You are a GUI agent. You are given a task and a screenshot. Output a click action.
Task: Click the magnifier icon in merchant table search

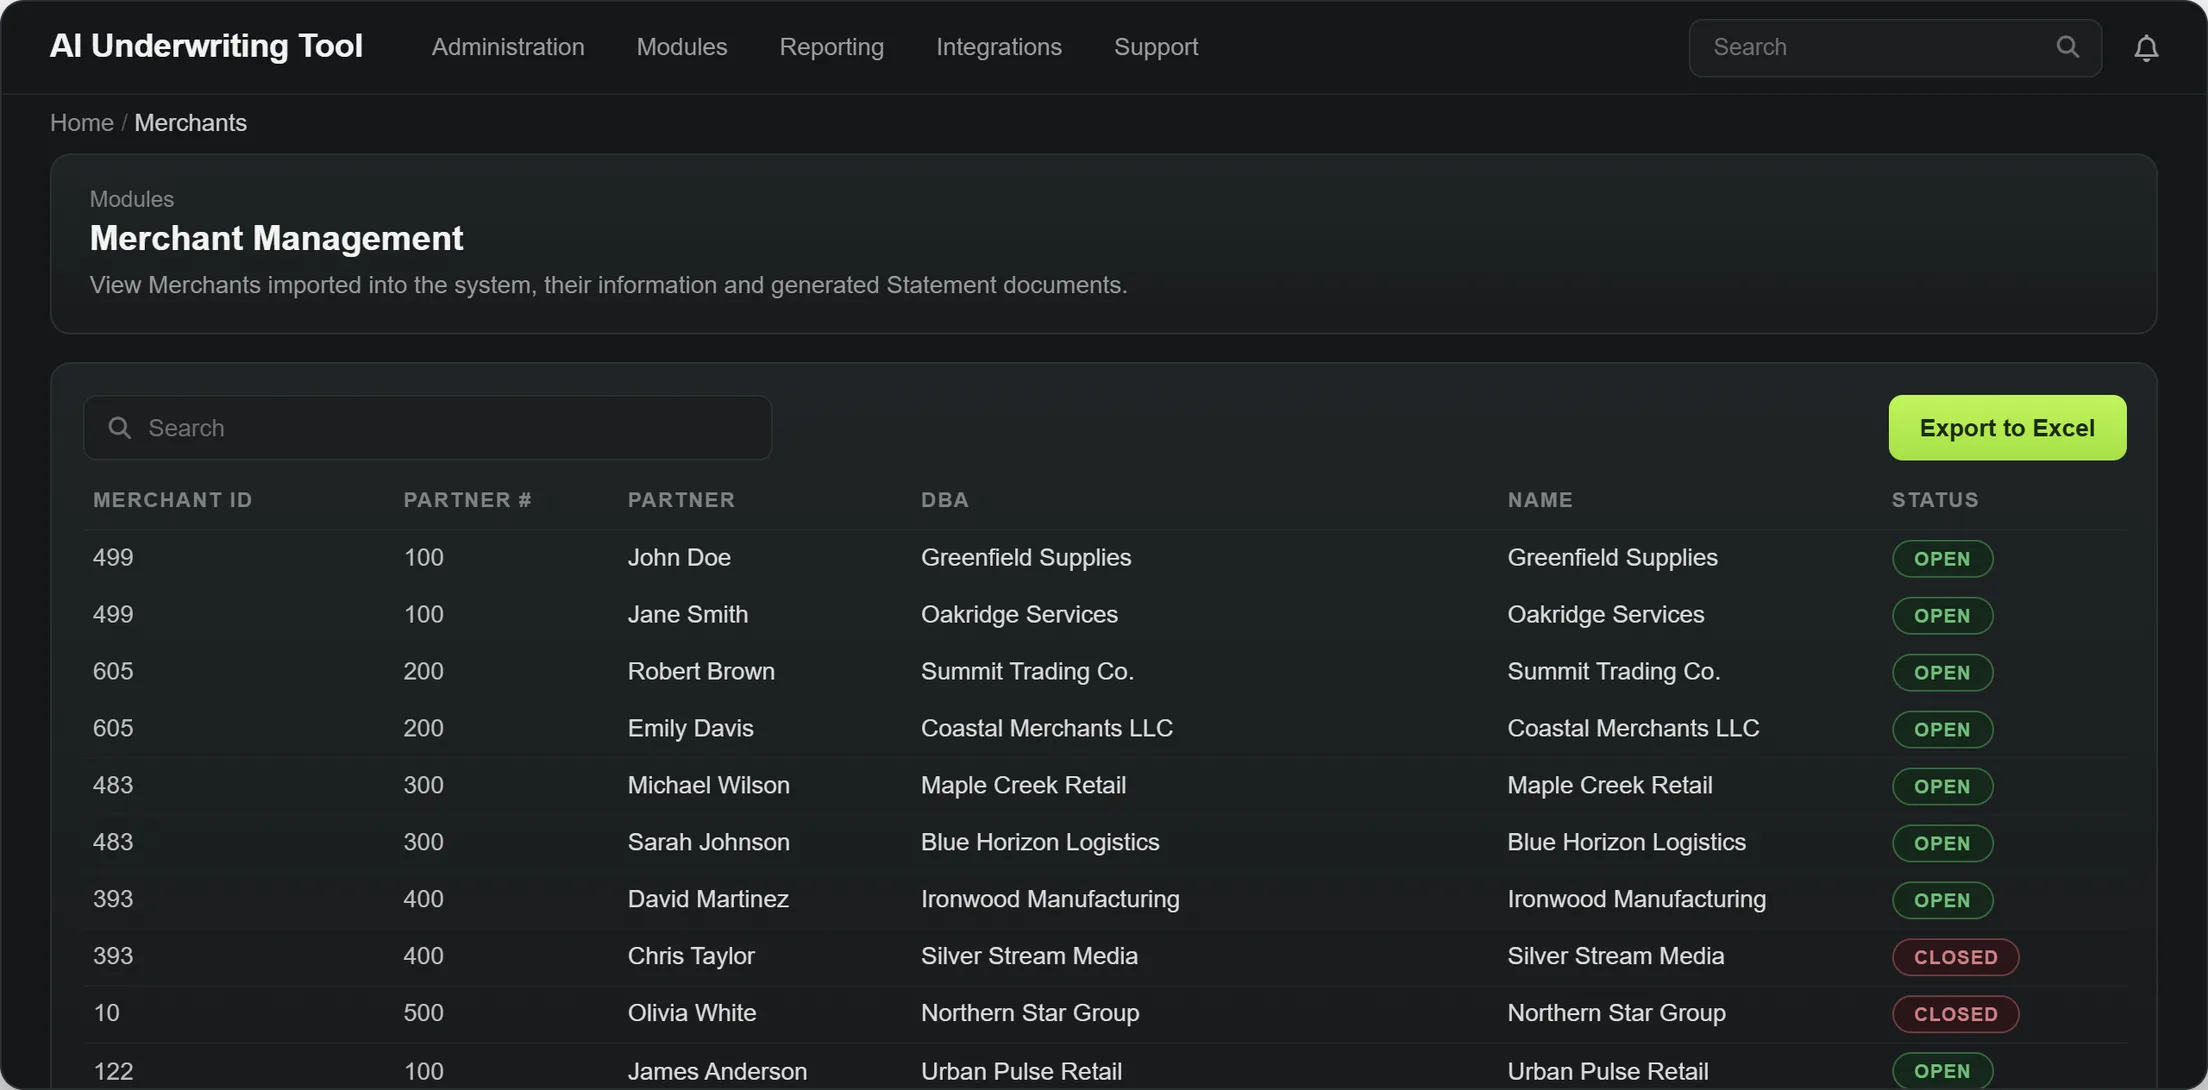[120, 428]
